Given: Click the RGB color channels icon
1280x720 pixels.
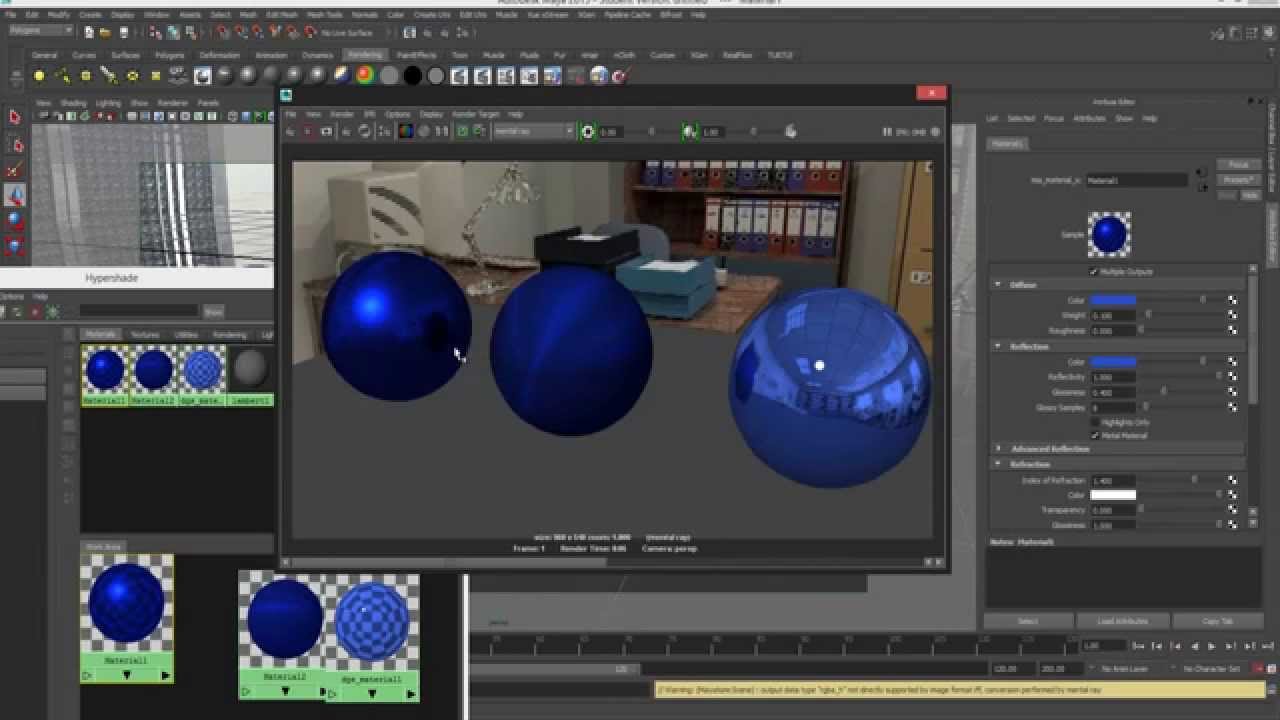Looking at the screenshot, I should (x=405, y=131).
